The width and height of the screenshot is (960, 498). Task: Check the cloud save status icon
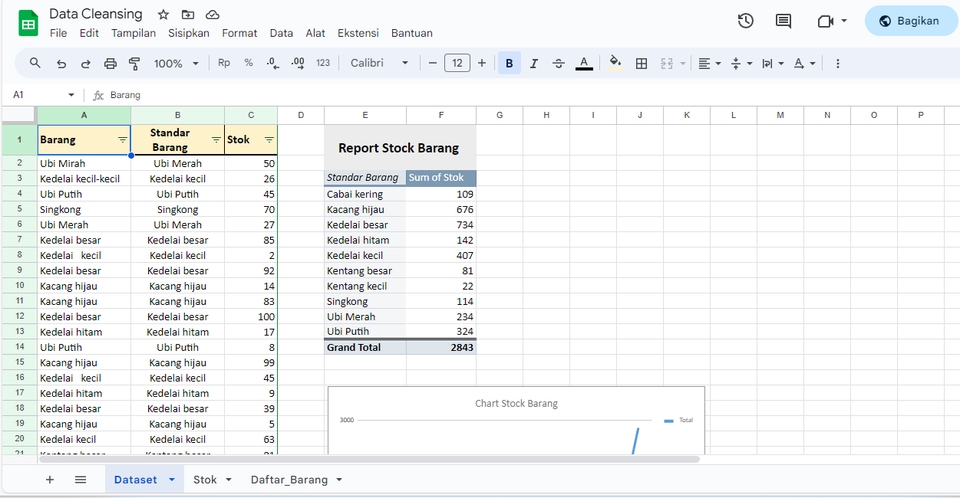pos(212,14)
